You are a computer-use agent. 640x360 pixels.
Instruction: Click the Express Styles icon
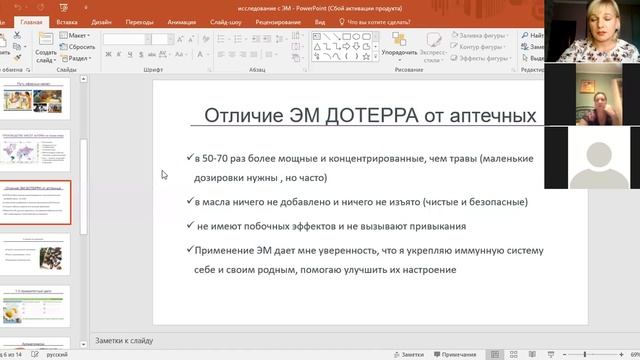tap(433, 40)
